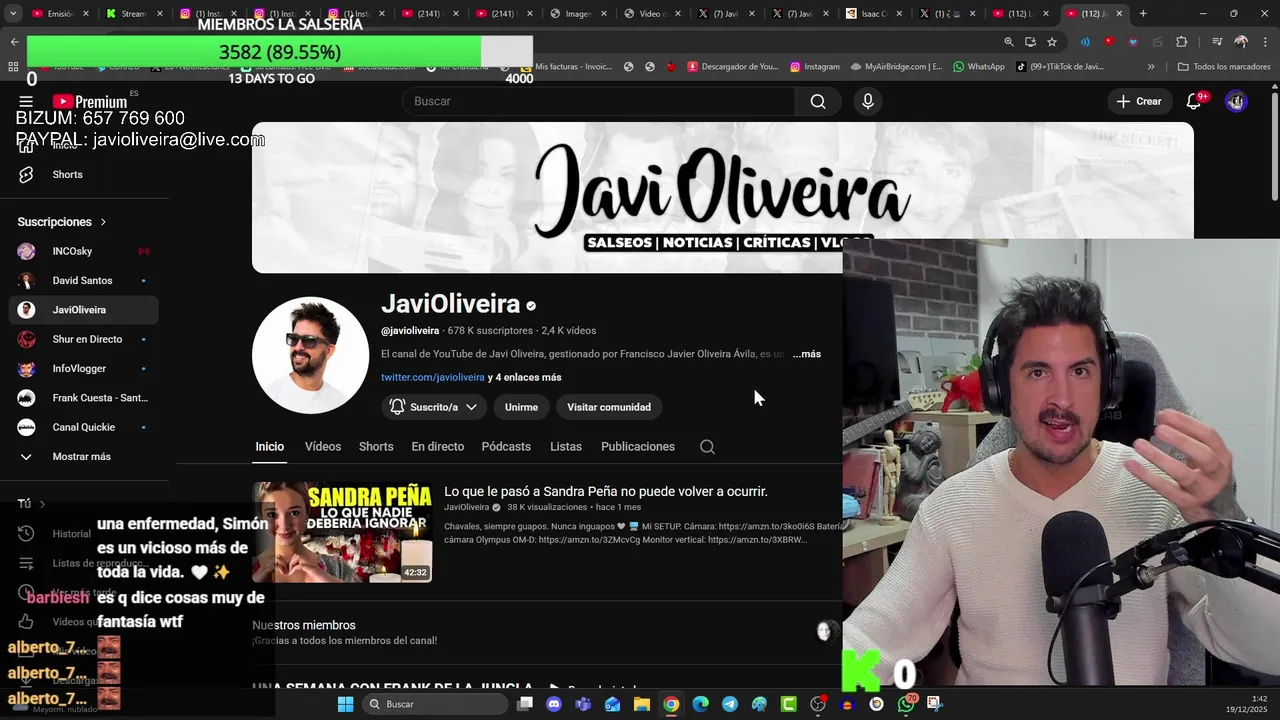Viewport: 1280px width, 720px height.
Task: Switch to the Inicio tab
Action: pos(269,447)
